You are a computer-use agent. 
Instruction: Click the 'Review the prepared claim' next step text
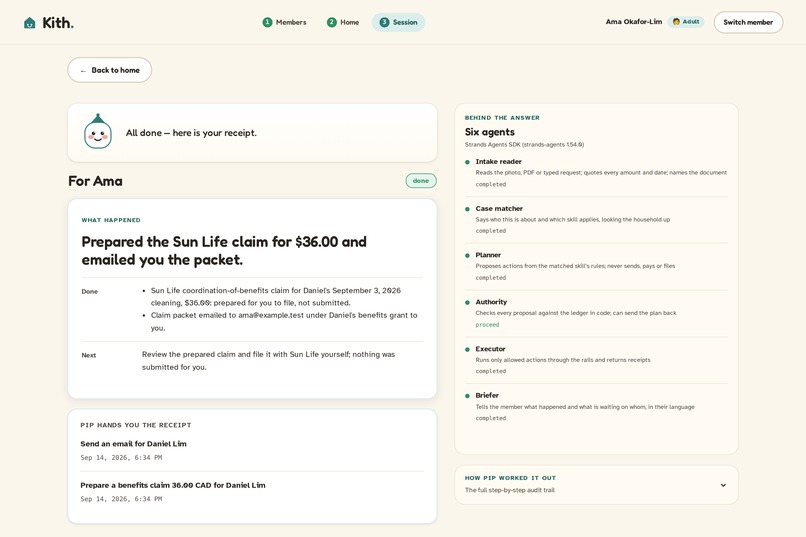[268, 361]
